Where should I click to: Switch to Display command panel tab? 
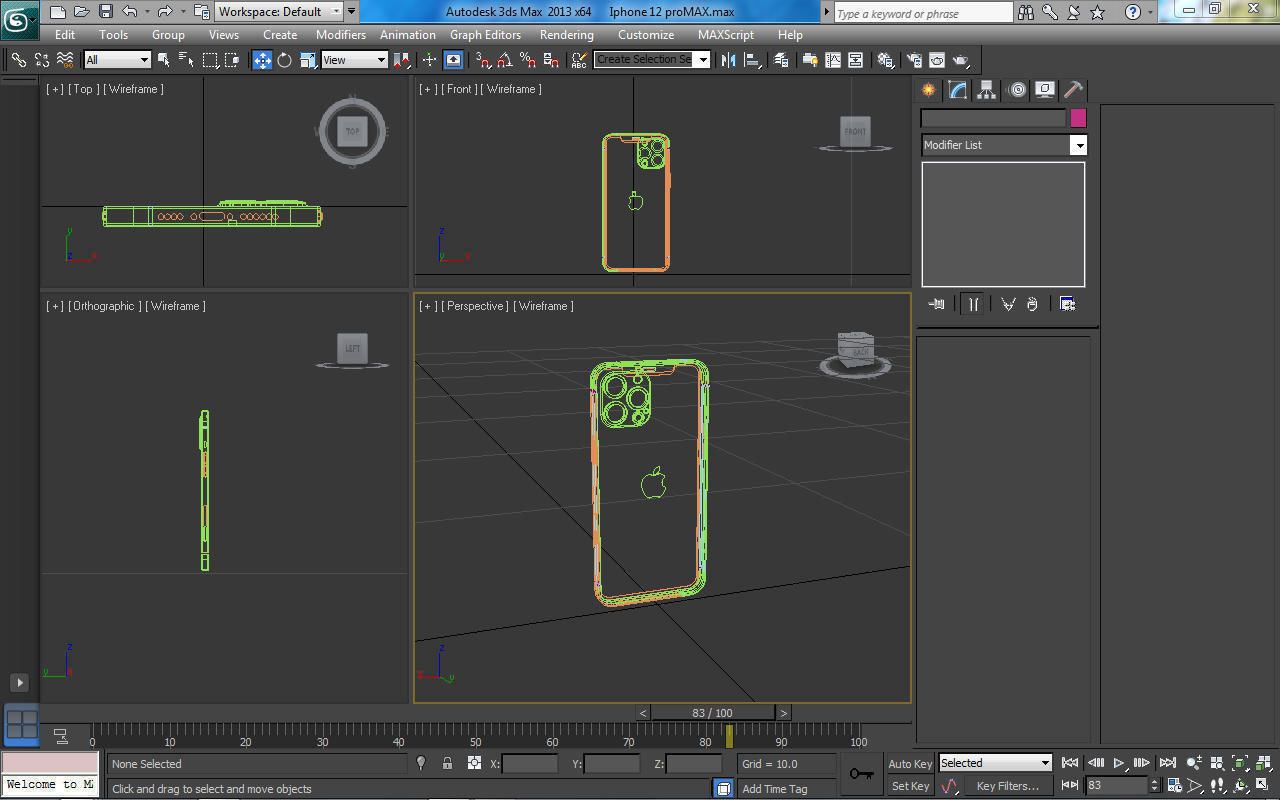pos(1045,90)
